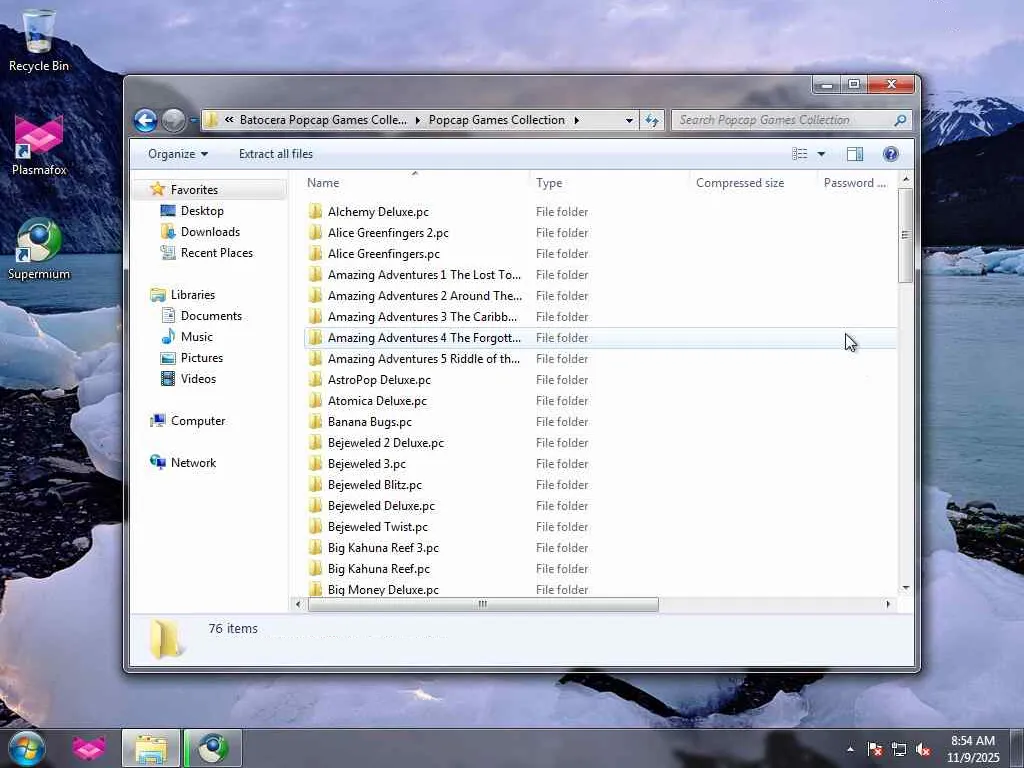
Task: Click the Action Center flag tray icon
Action: coord(875,750)
